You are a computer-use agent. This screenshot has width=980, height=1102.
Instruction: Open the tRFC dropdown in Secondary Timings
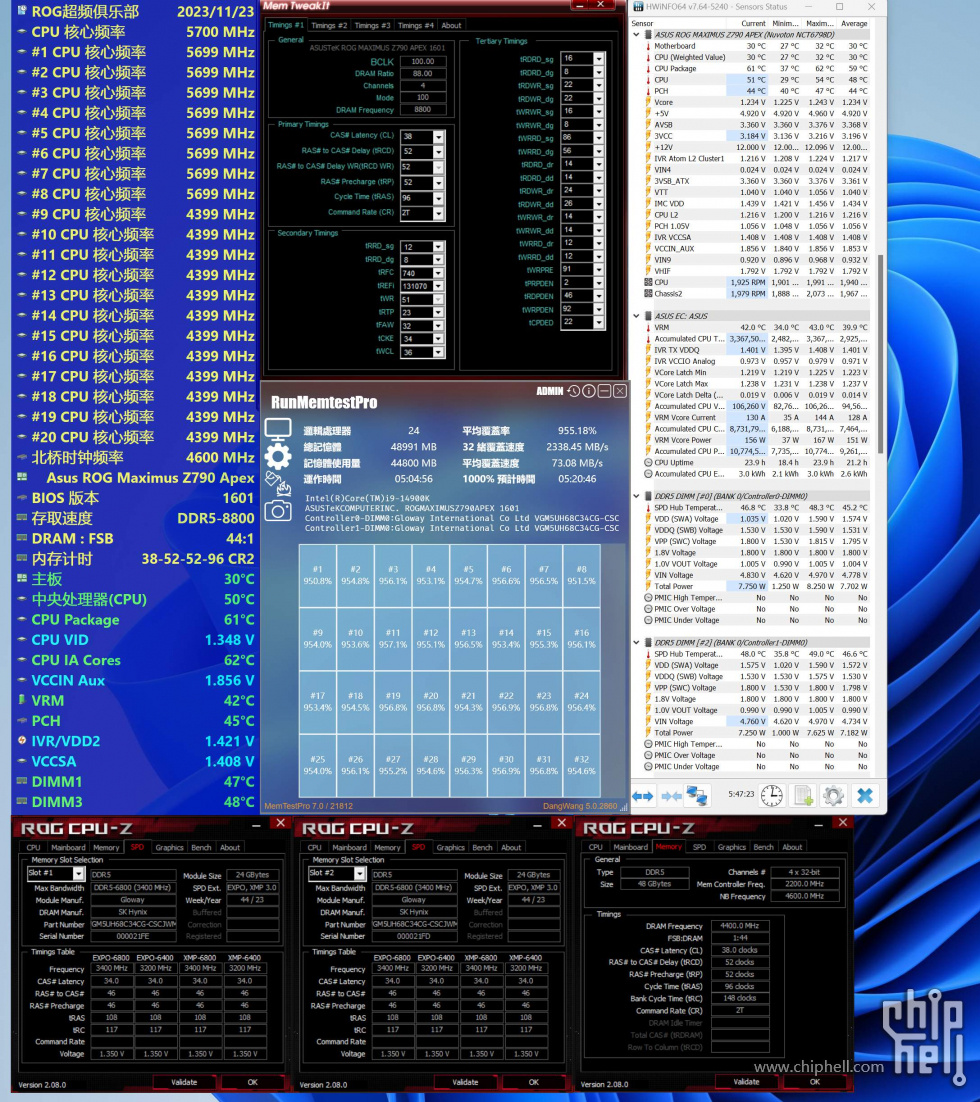pos(439,273)
